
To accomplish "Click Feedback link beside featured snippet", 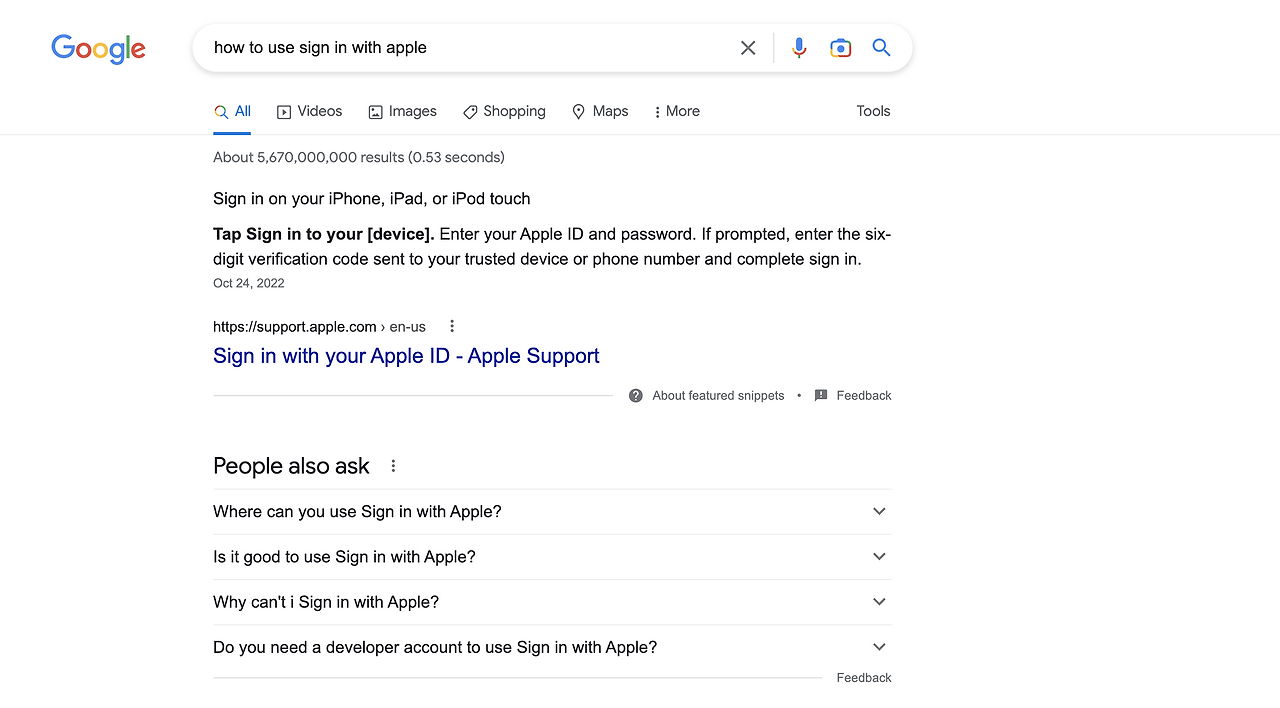I will point(863,396).
